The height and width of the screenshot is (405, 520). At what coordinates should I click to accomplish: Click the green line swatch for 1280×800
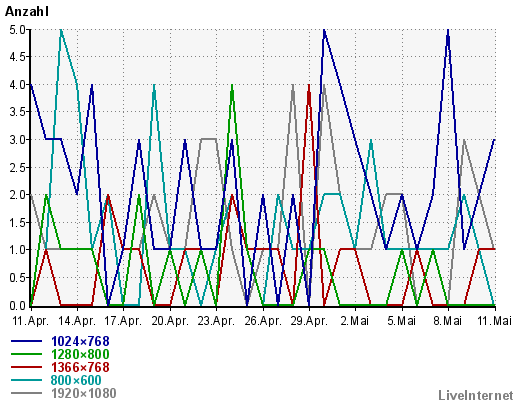coord(27,354)
